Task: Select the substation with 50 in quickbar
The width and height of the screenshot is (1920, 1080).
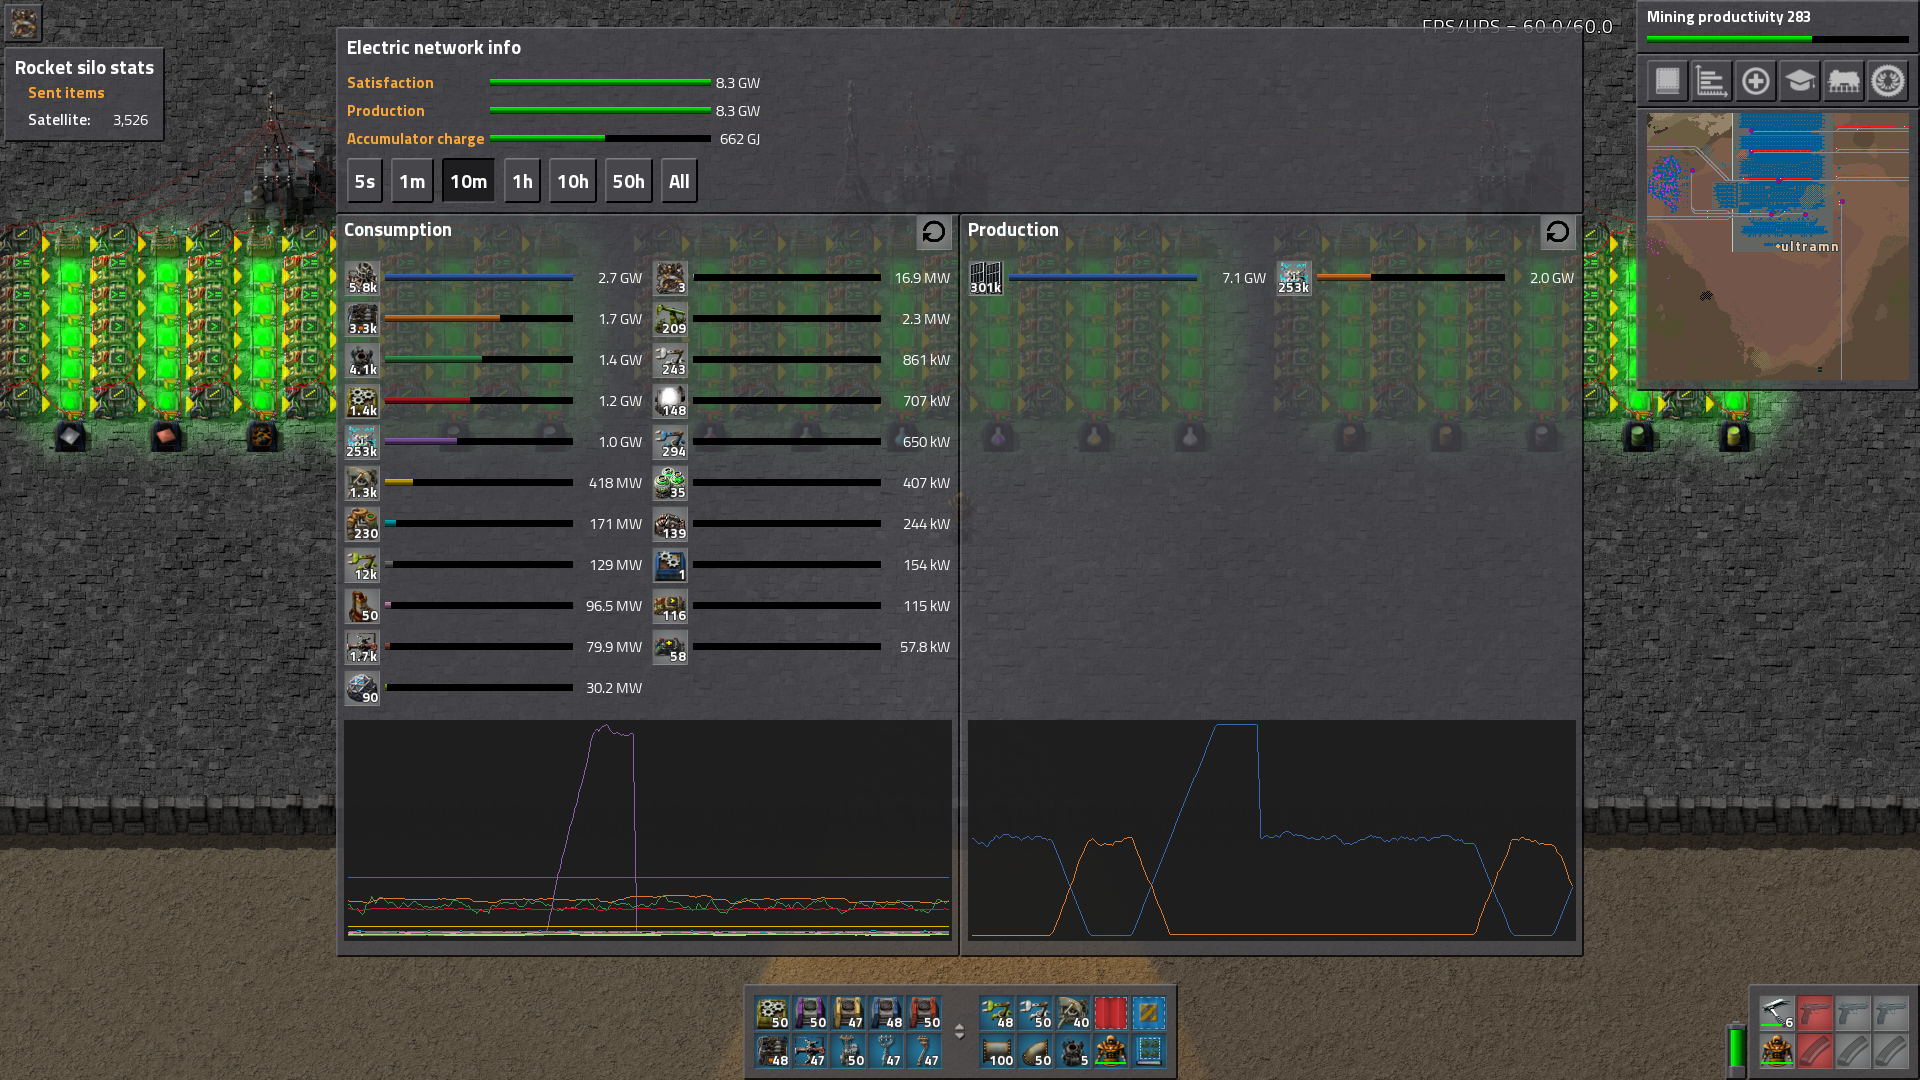Action: (x=848, y=1051)
